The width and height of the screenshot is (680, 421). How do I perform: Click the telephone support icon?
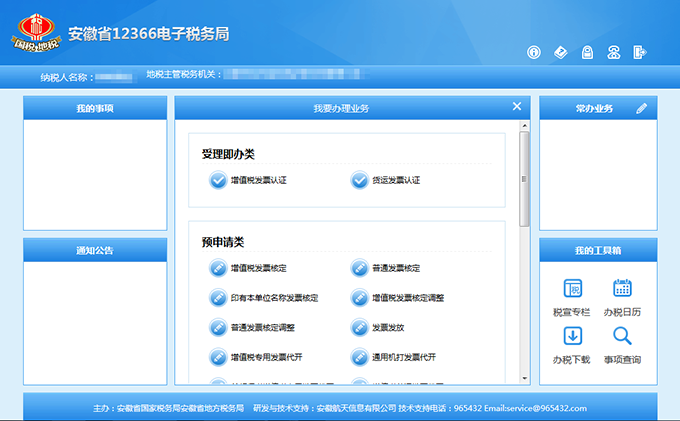pyautogui.click(x=614, y=52)
